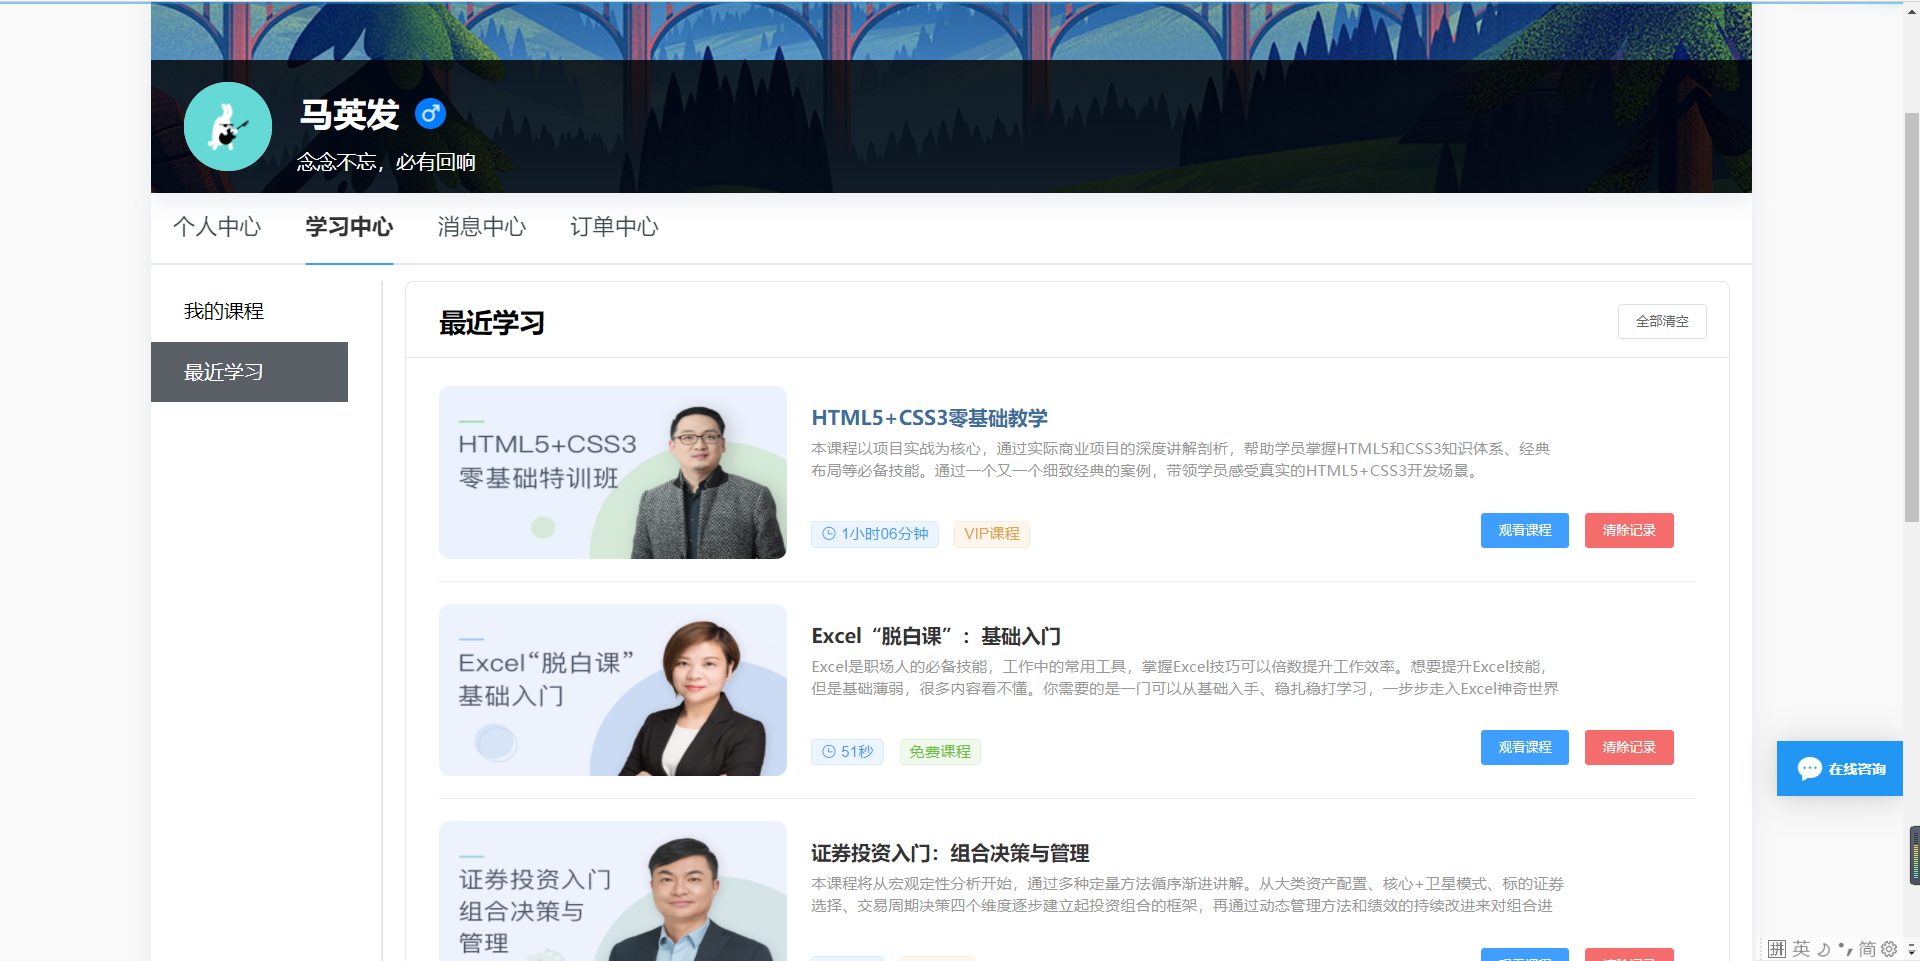Toggle the 简 simplified Chinese IME icon
Image resolution: width=1920 pixels, height=961 pixels.
click(x=1867, y=949)
